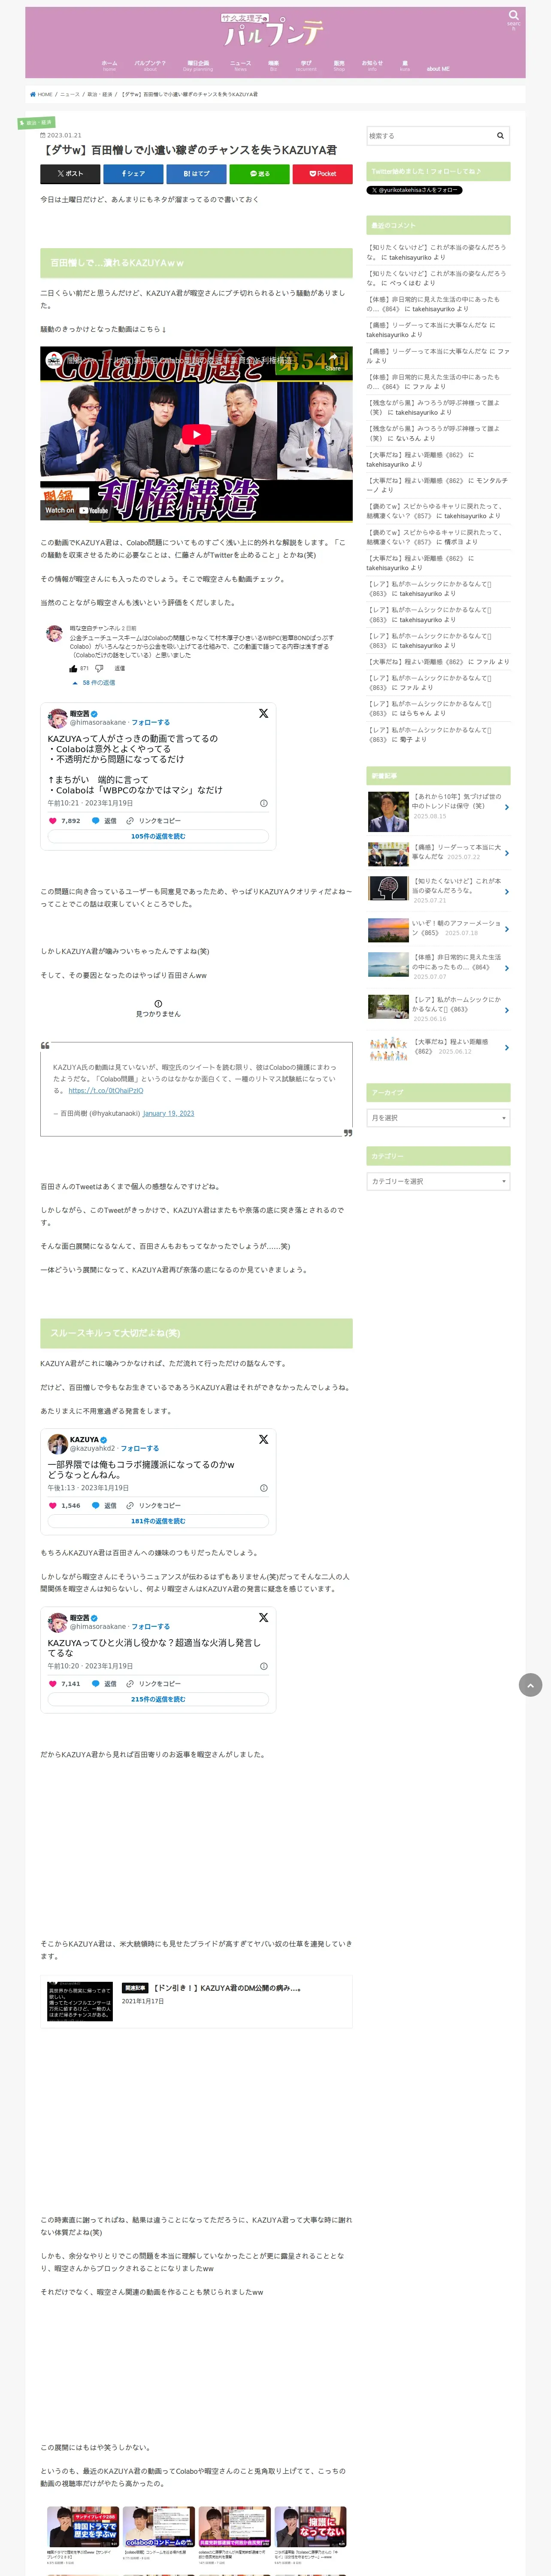Send article via the LINE 送る button
551x2576 pixels.
click(x=259, y=173)
